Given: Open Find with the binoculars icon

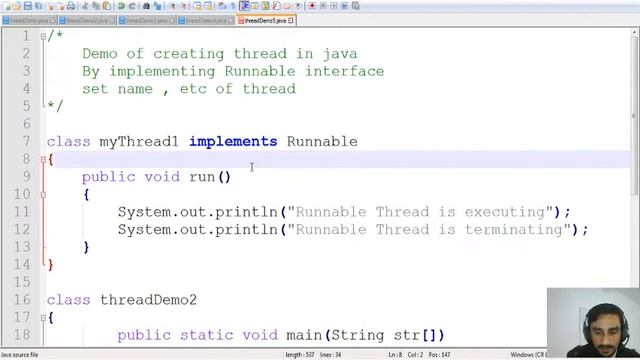Looking at the screenshot, I should [x=147, y=6].
